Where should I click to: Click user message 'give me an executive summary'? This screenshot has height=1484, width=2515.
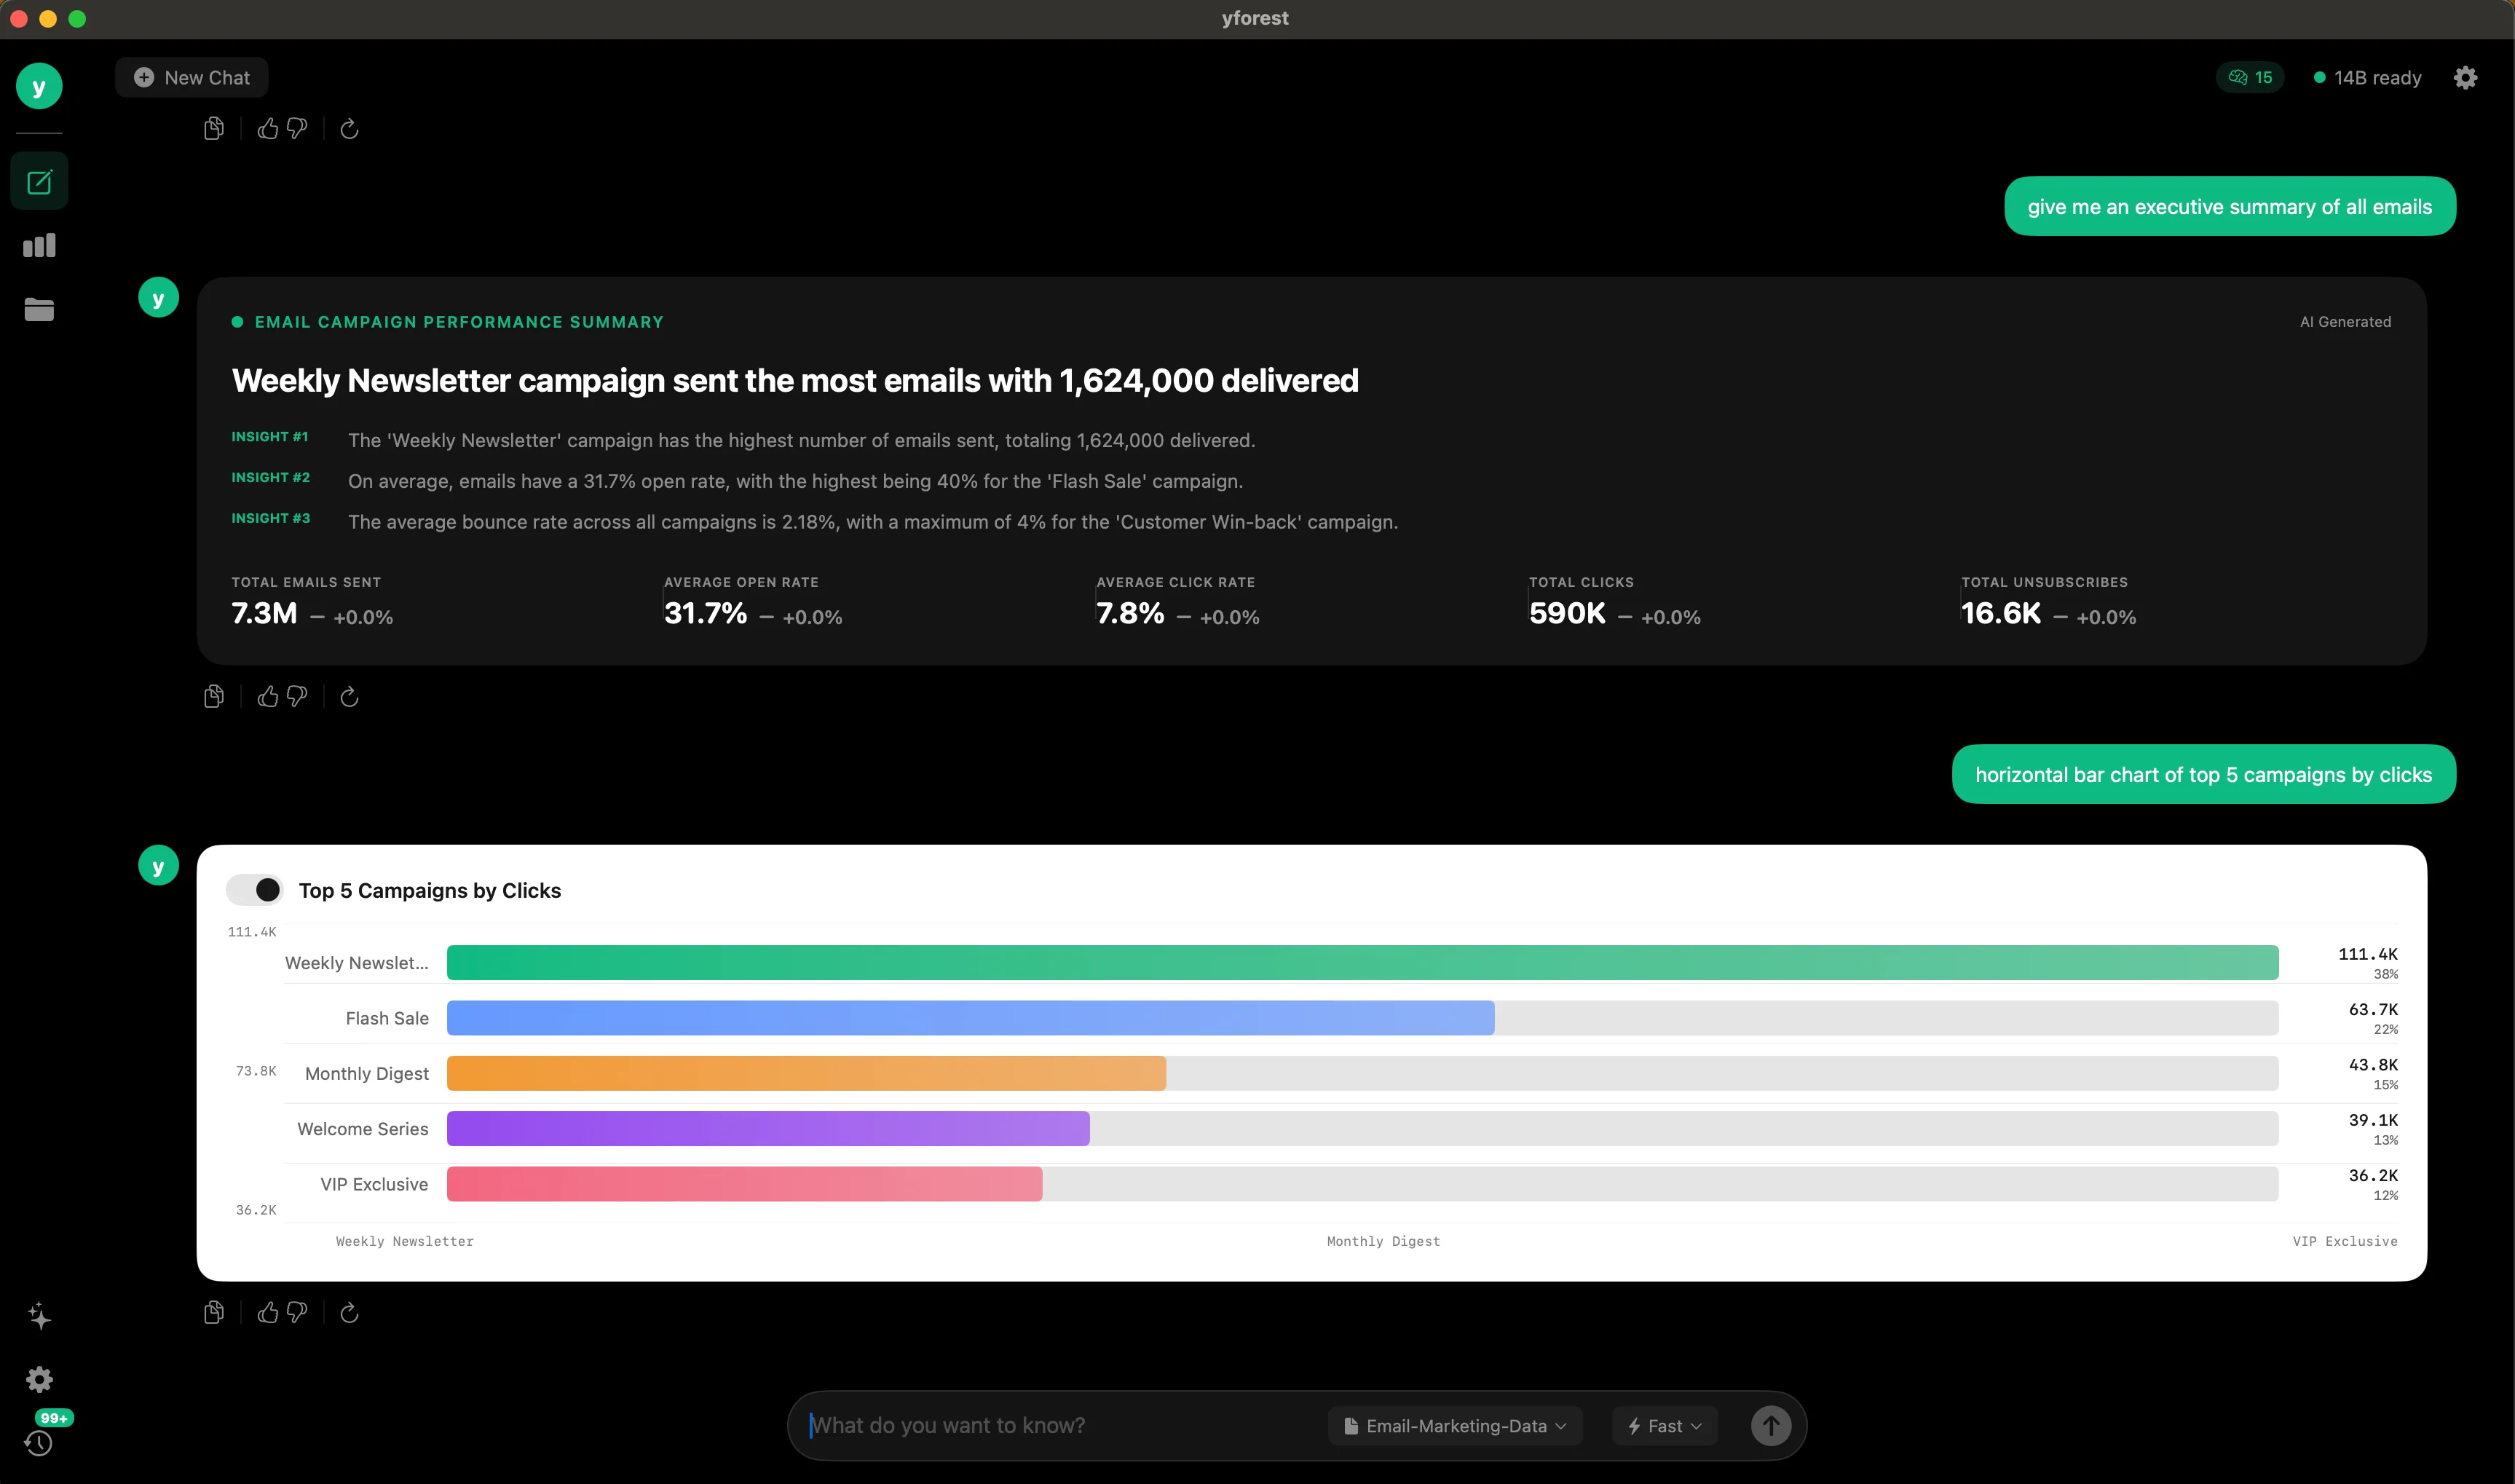pyautogui.click(x=2230, y=206)
